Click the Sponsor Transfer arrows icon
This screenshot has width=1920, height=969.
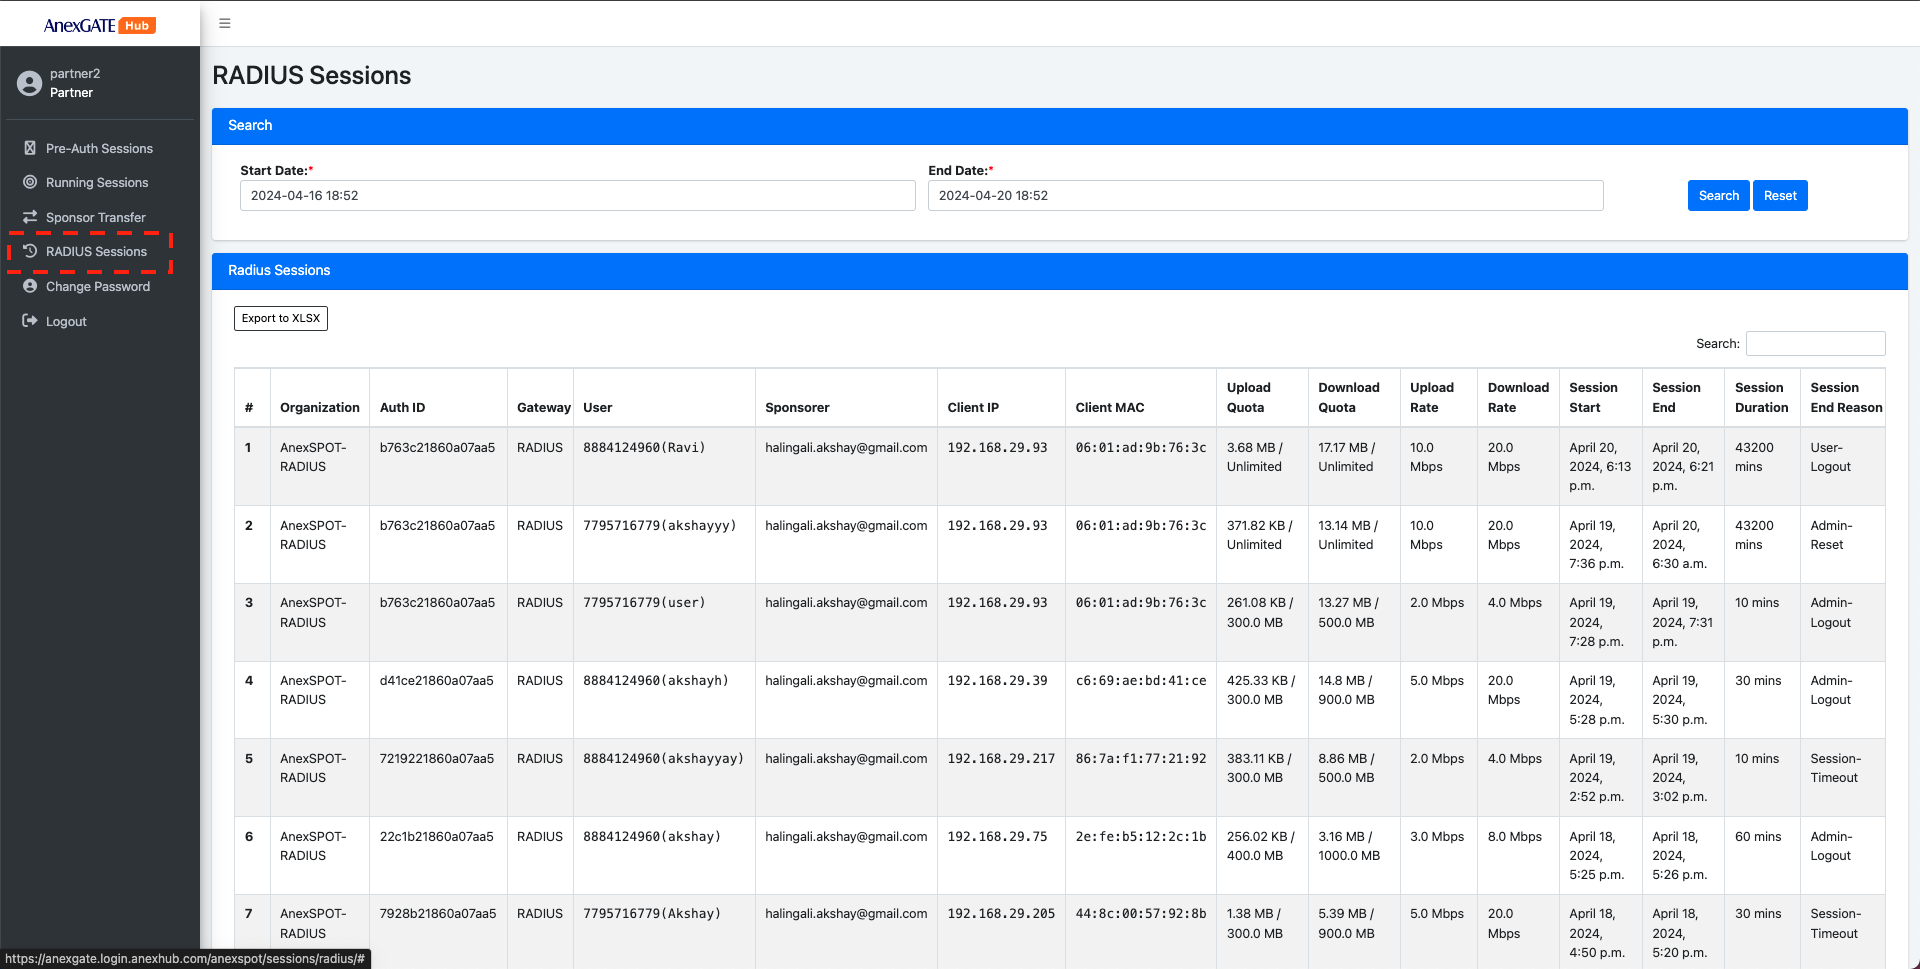pyautogui.click(x=30, y=217)
